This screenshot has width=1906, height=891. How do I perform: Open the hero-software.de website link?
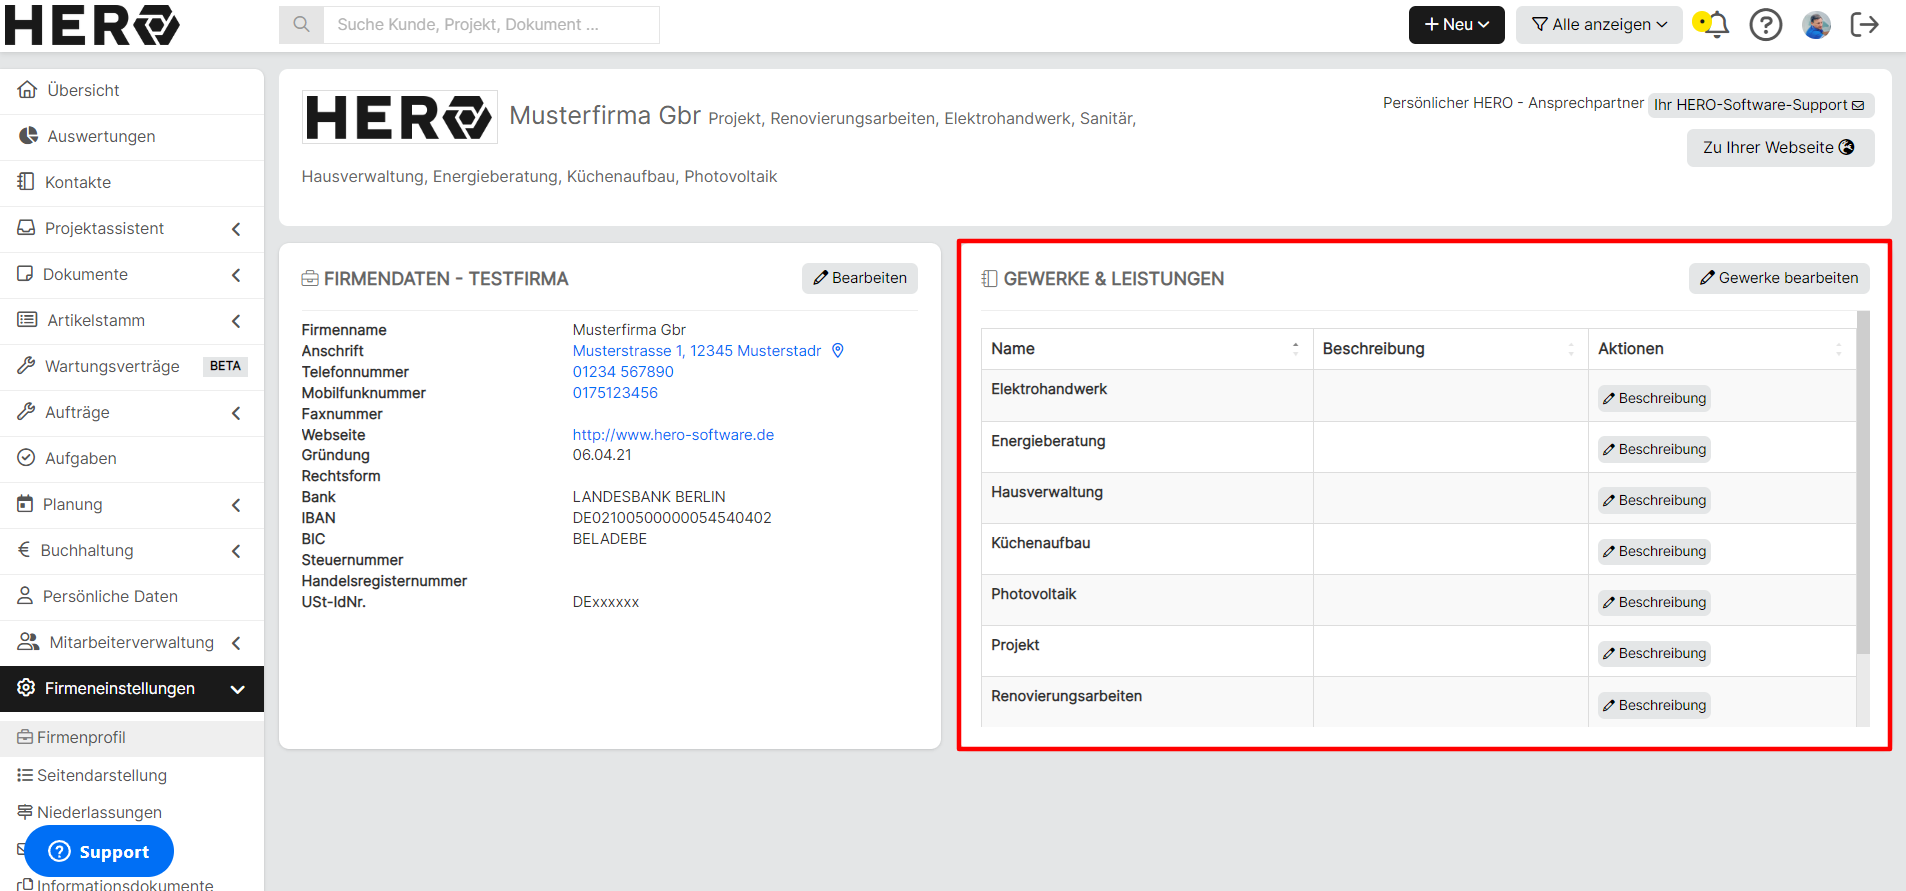click(x=673, y=435)
